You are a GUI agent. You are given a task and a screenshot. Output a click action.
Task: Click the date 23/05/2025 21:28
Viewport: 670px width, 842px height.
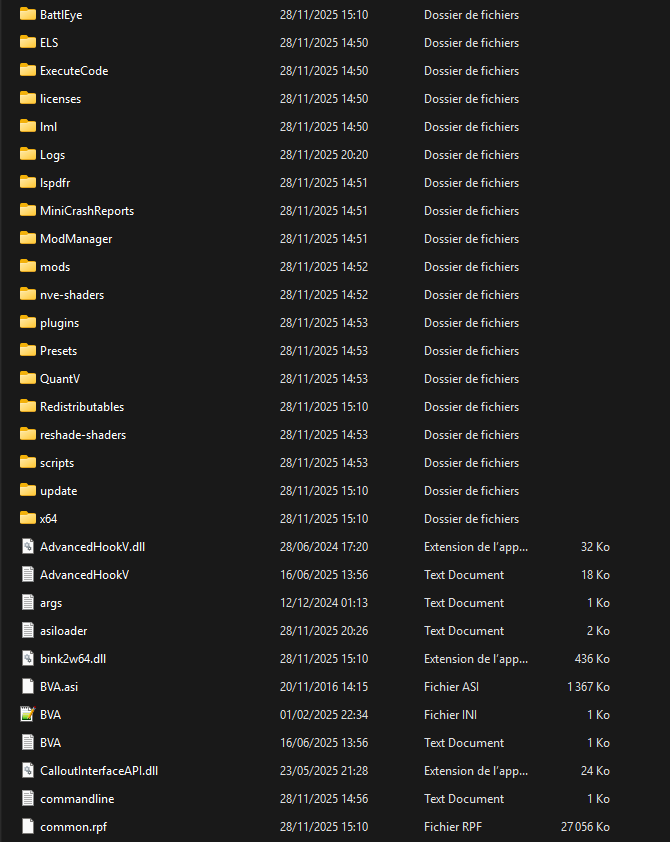click(324, 771)
